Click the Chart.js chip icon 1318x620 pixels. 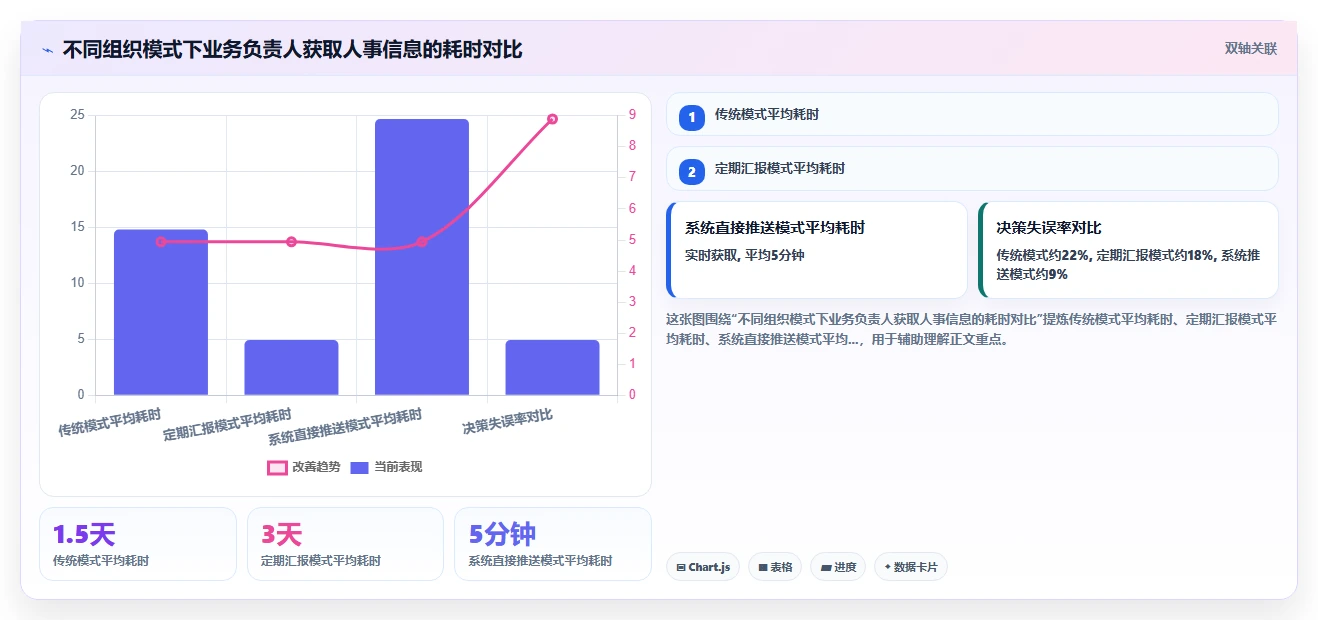(x=681, y=567)
